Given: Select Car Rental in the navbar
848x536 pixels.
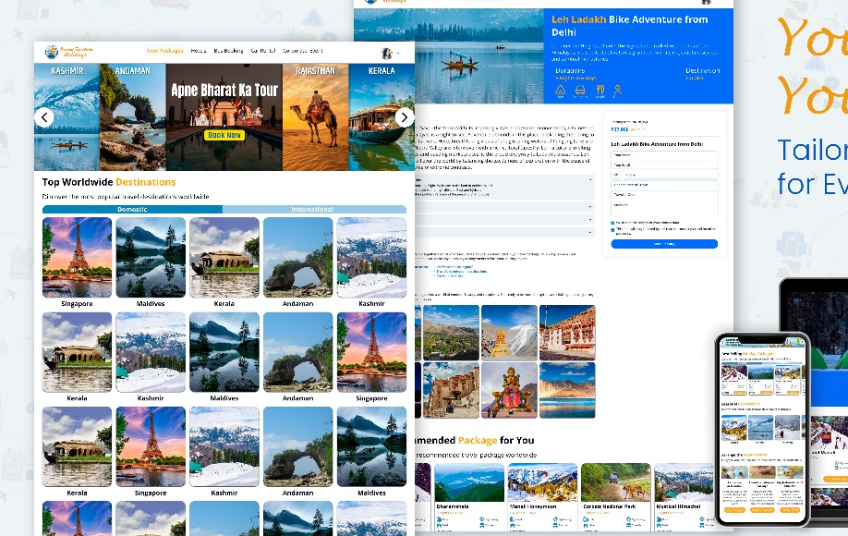Looking at the screenshot, I should (x=263, y=51).
